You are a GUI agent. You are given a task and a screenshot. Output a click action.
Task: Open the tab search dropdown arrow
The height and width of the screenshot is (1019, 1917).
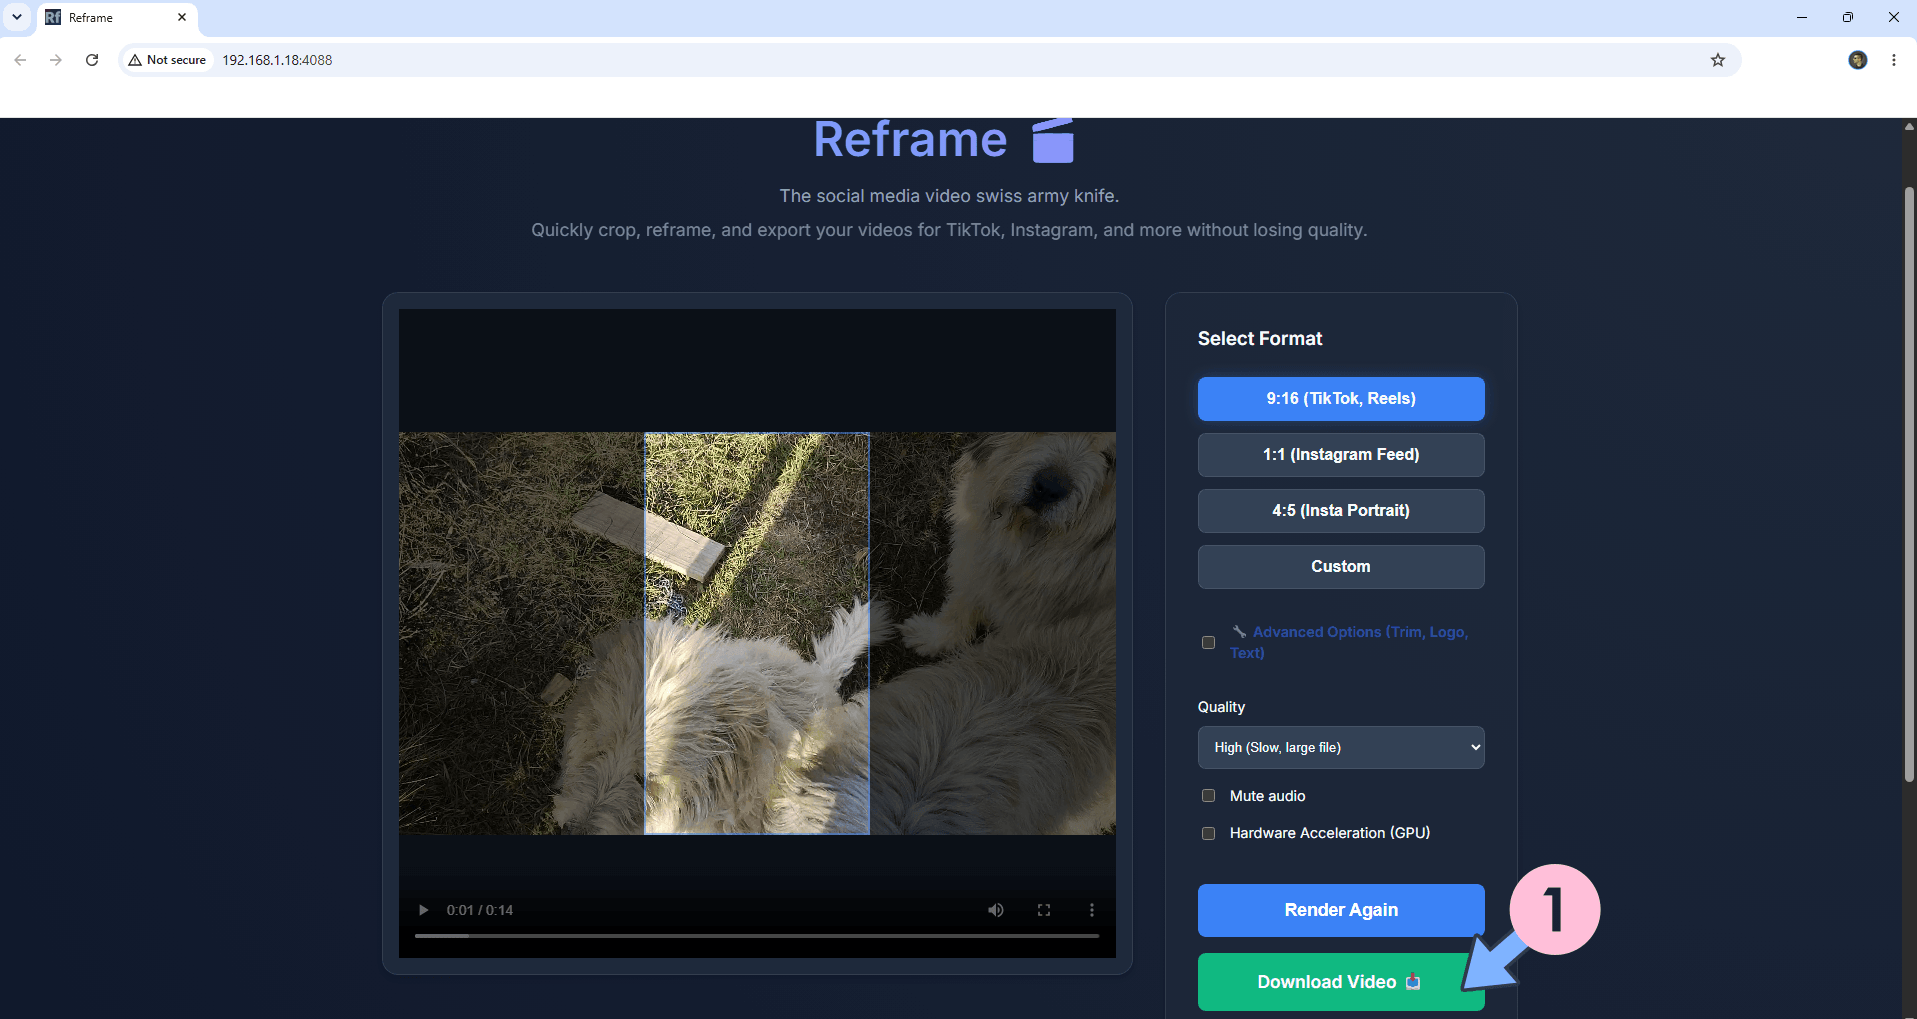point(17,17)
